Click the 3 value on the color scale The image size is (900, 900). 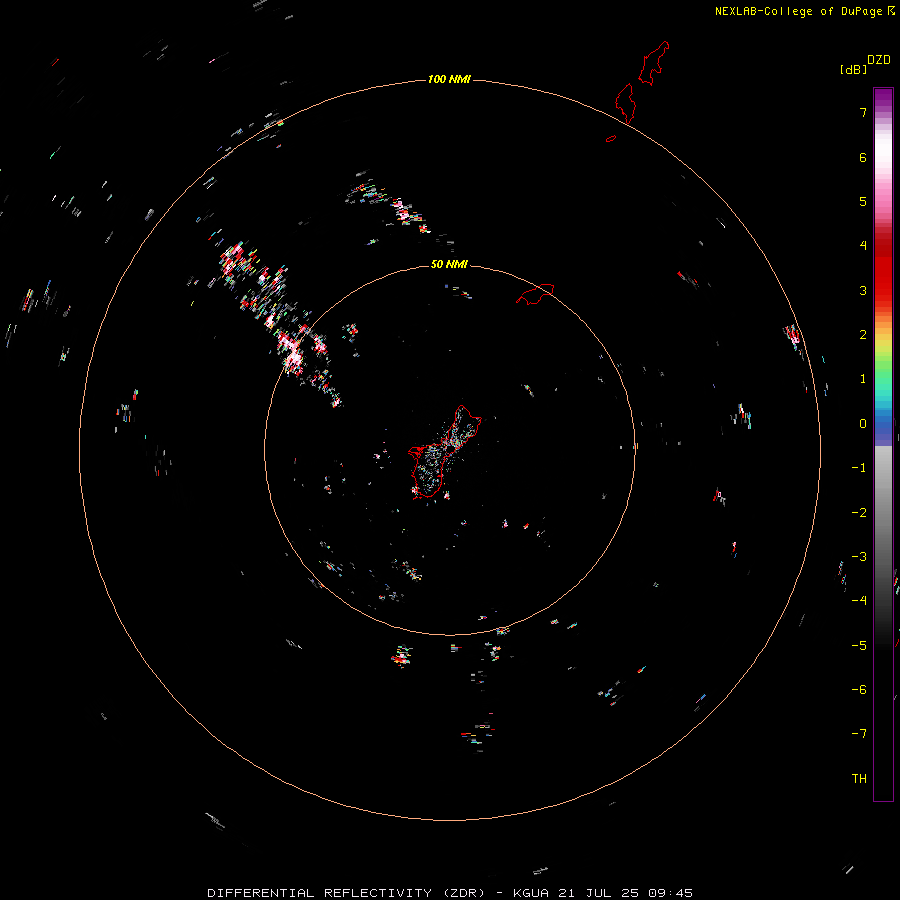[x=863, y=290]
